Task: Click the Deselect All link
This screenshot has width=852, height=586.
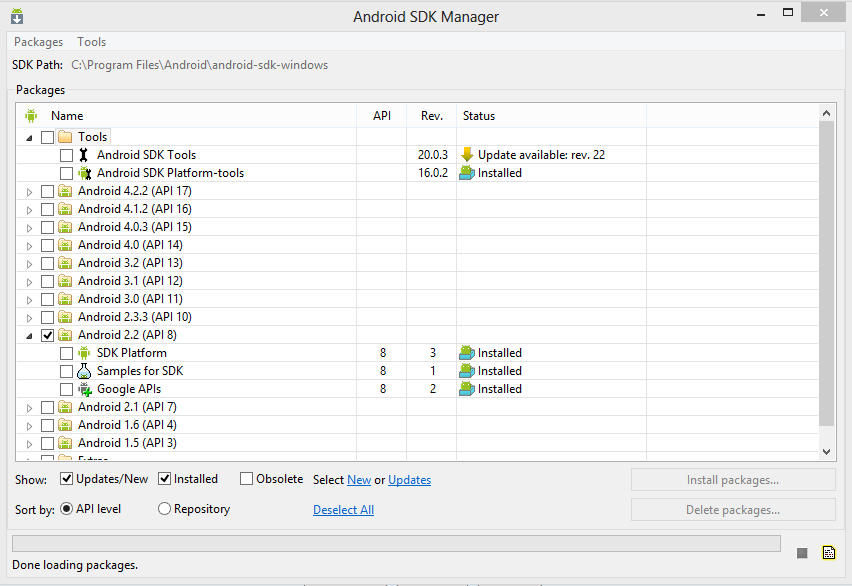Action: pos(343,510)
